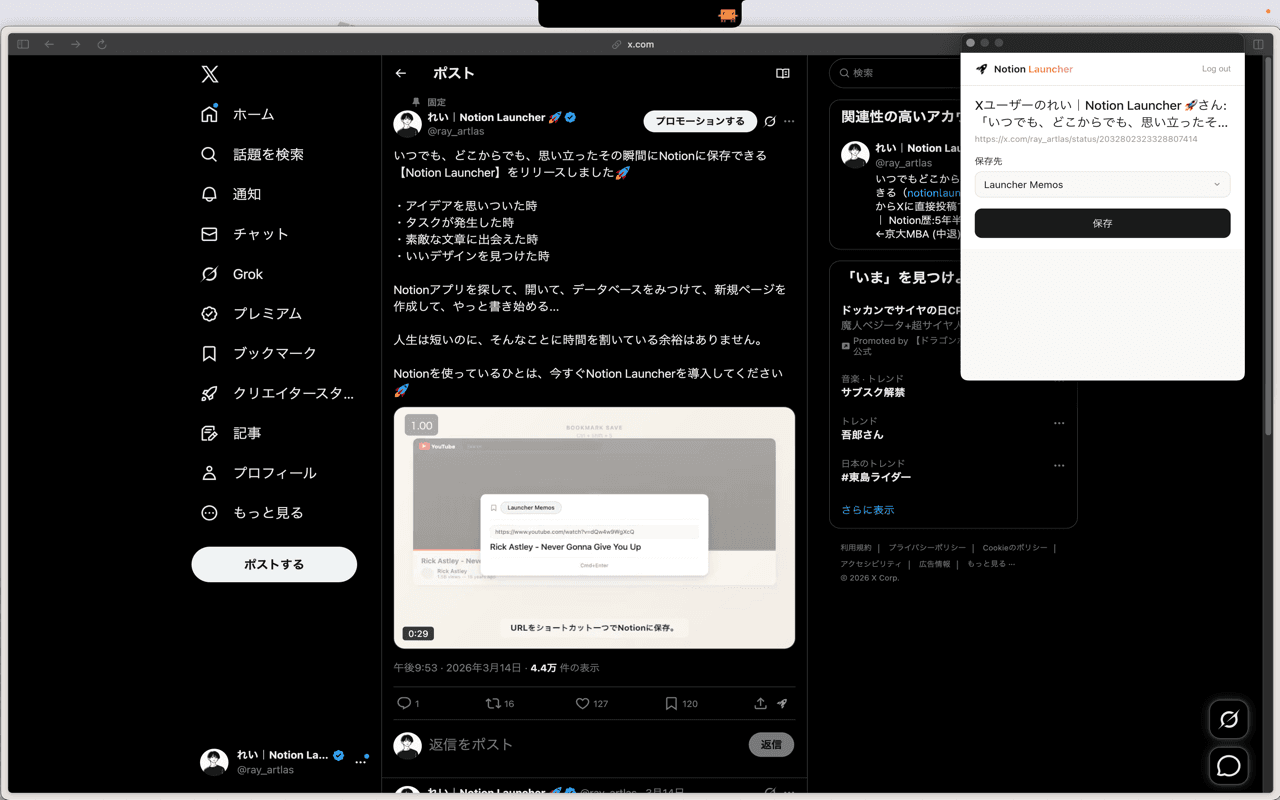Click the browser back arrow
Screen dimensions: 1280x800
[49, 44]
